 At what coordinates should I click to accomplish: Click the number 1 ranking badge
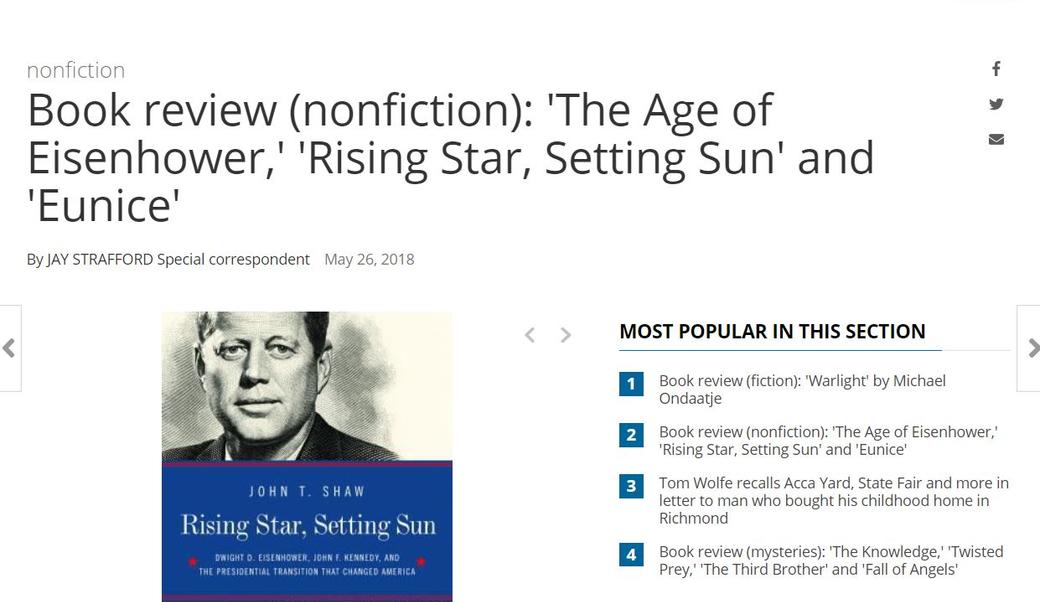click(631, 384)
